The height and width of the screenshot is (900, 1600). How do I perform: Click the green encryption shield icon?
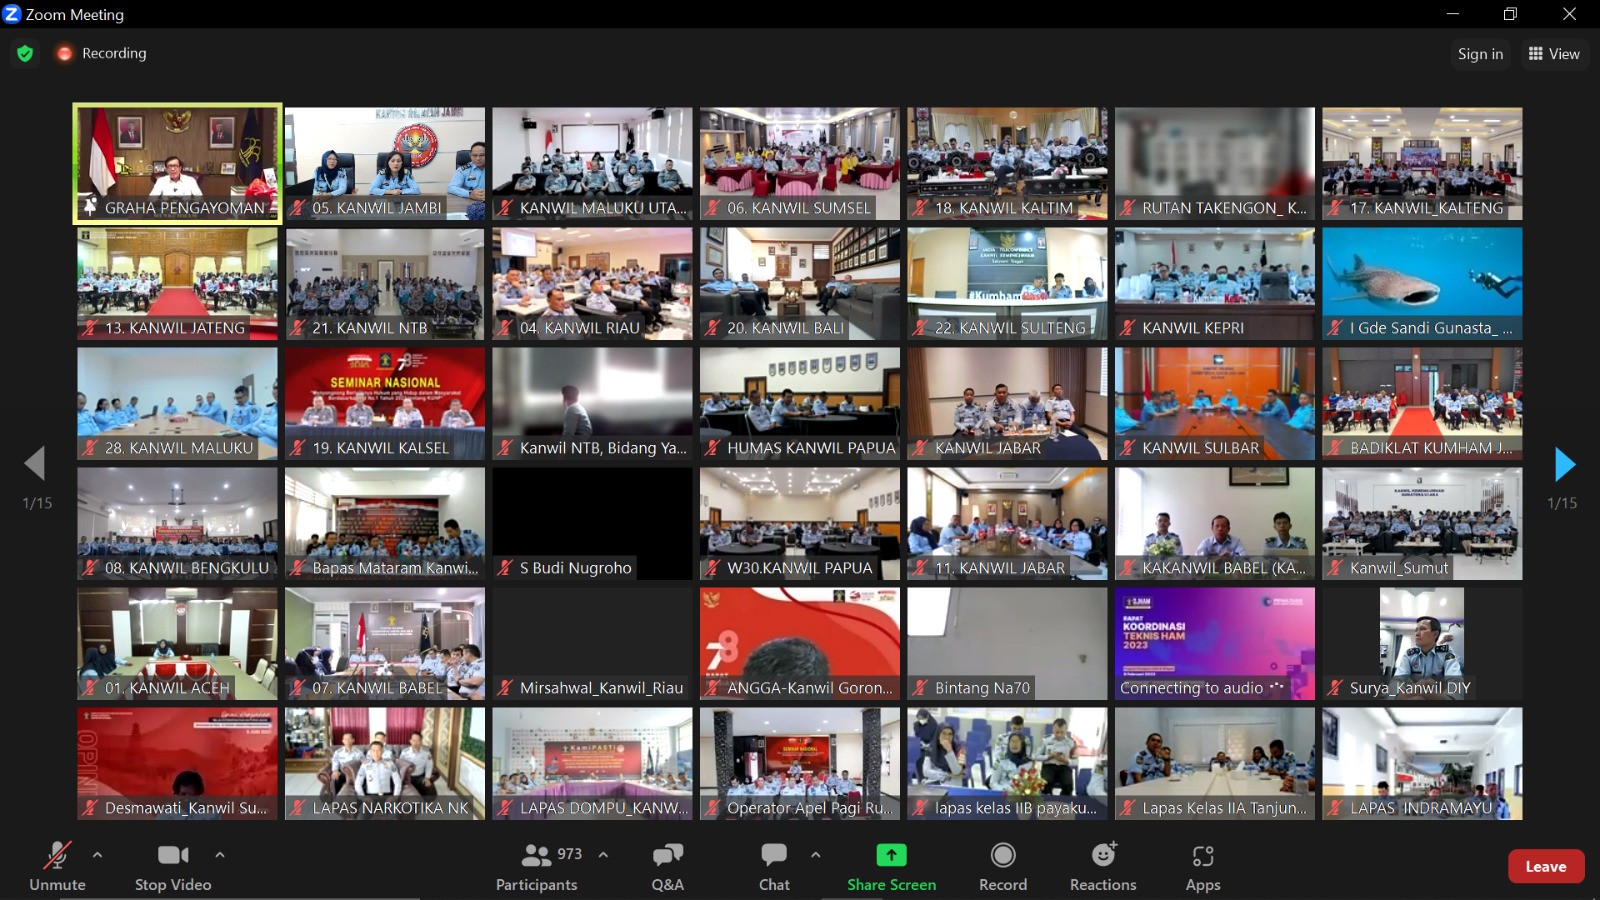25,53
